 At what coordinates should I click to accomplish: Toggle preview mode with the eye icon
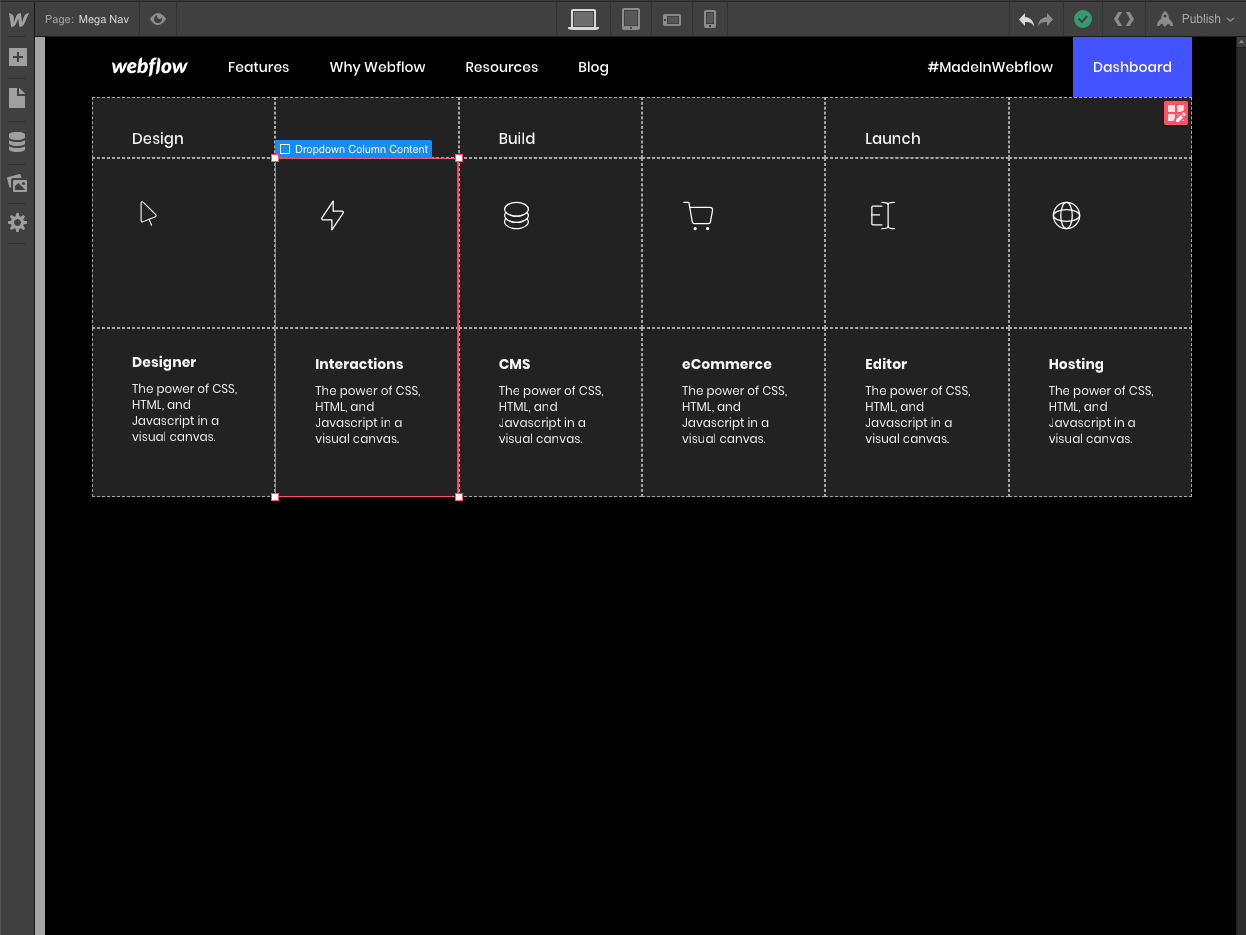tap(158, 19)
